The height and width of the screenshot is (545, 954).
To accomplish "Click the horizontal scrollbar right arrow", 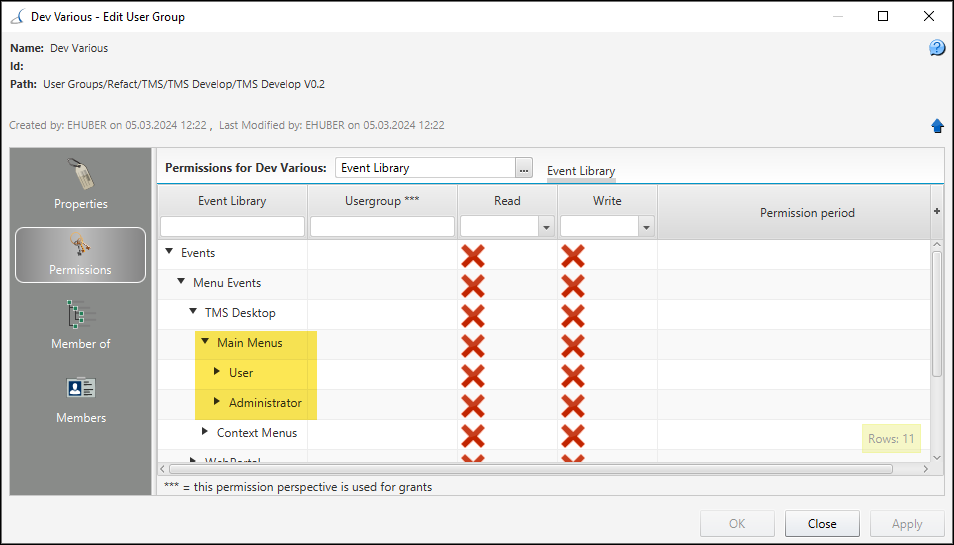I will tap(925, 469).
